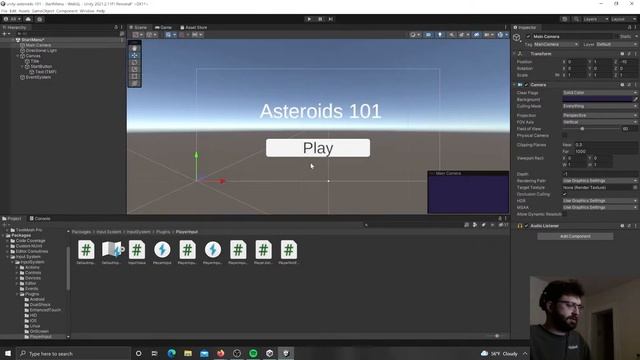Open the Tag MainCamera dropdown
This screenshot has width=640, height=360.
[x=556, y=44]
